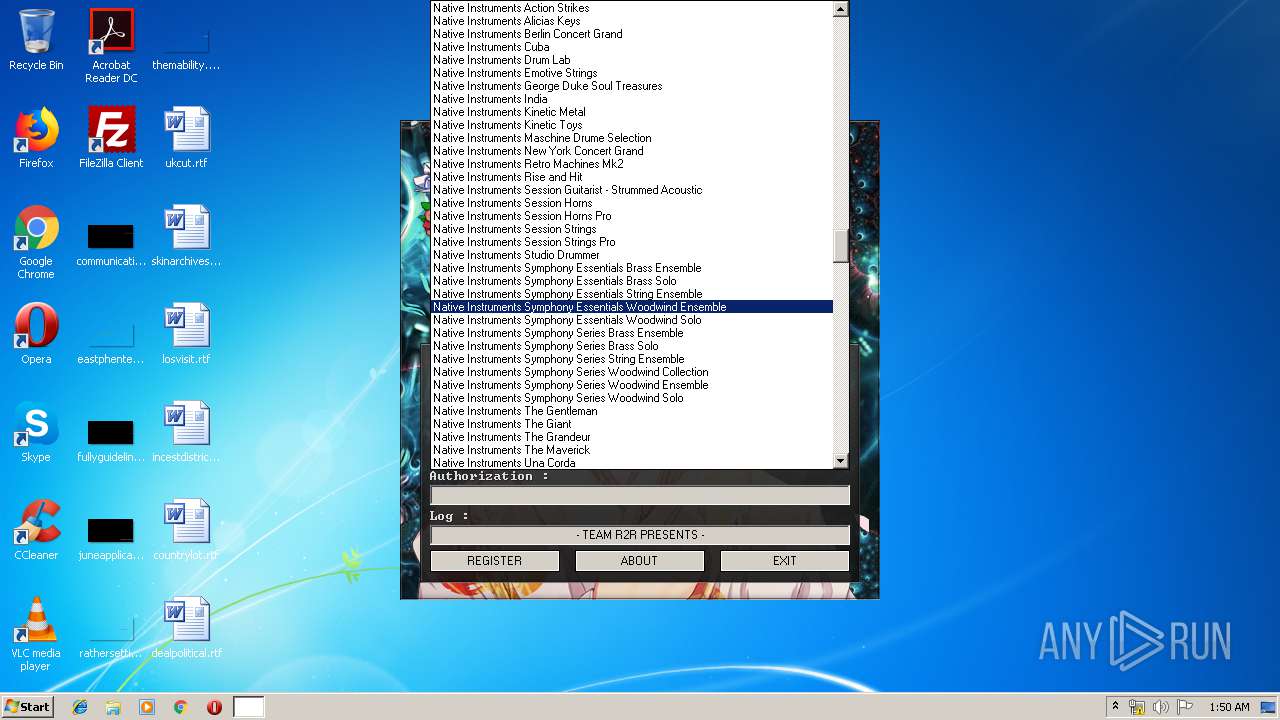Launch Acrobat Reader DC from desktop

pyautogui.click(x=111, y=45)
